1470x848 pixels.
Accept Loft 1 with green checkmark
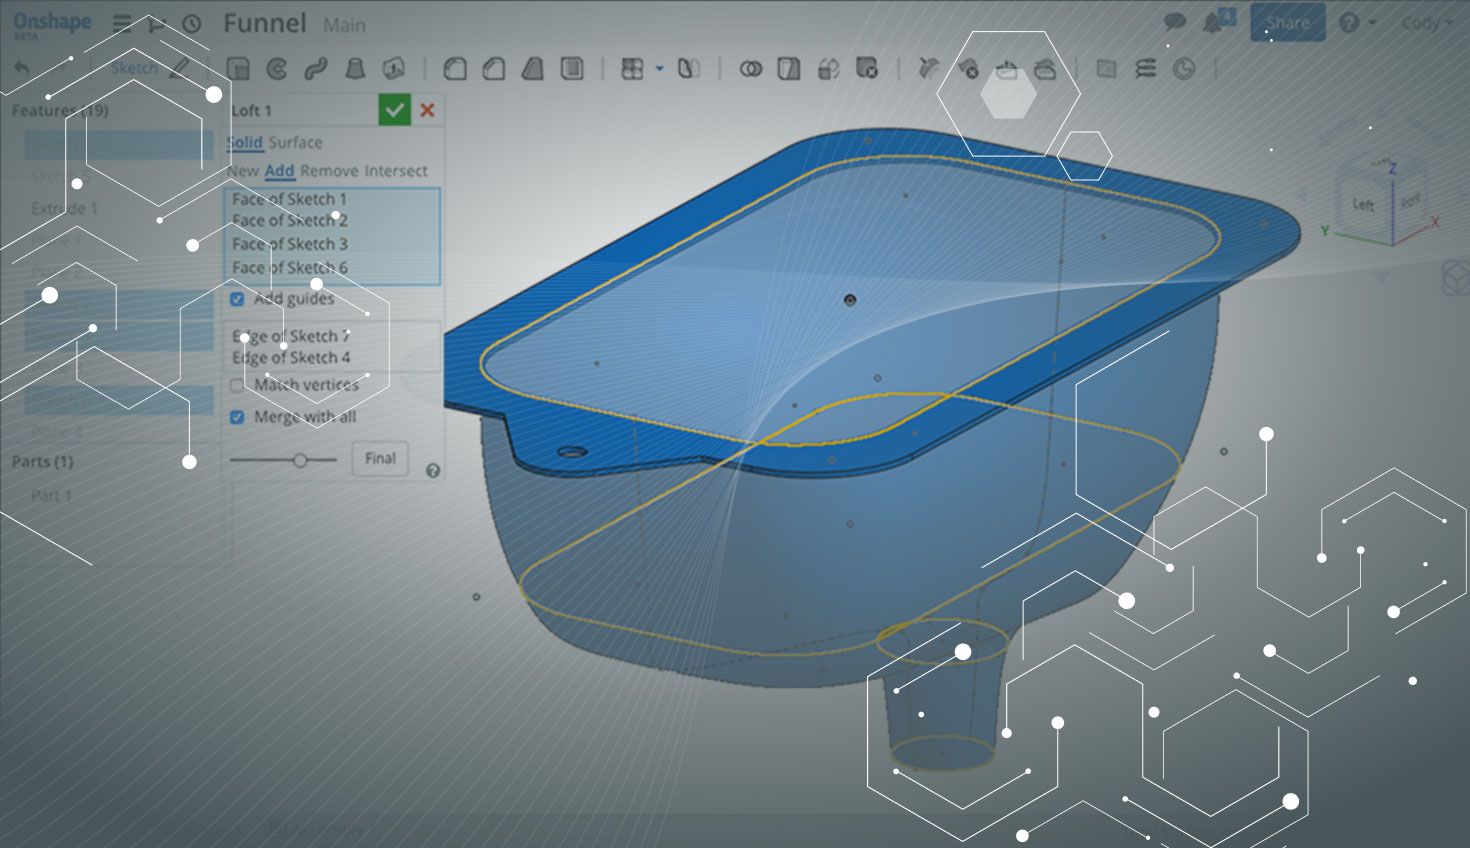[395, 110]
